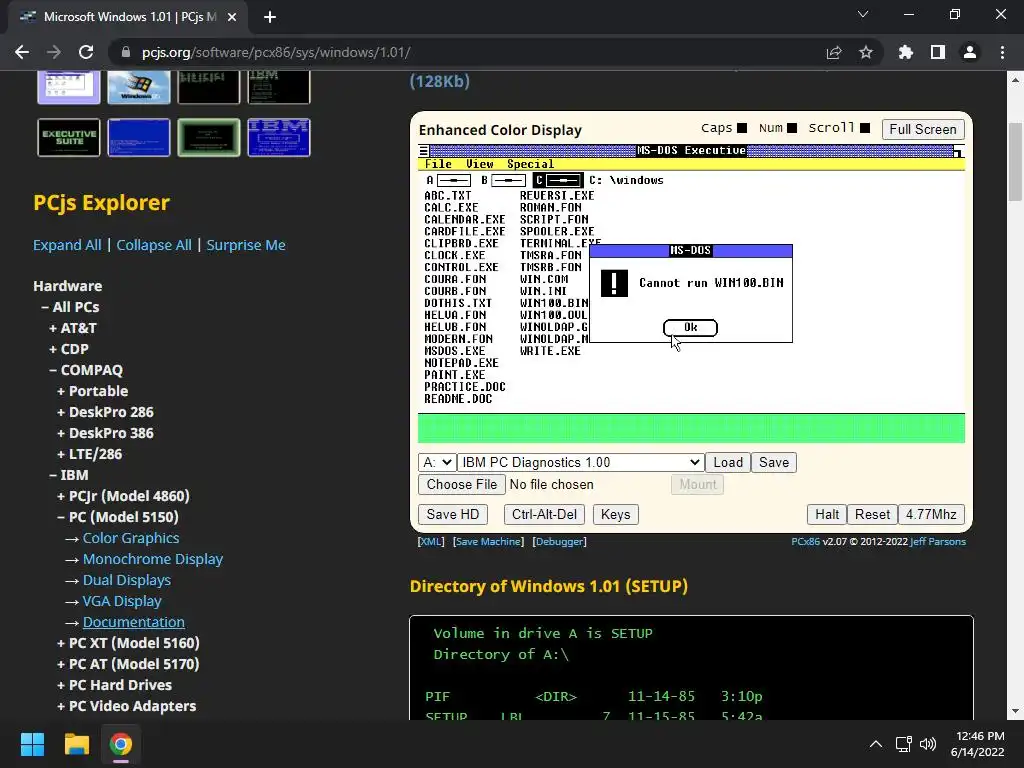1024x768 pixels.
Task: Click Chrome icon in taskbar
Action: coord(121,744)
